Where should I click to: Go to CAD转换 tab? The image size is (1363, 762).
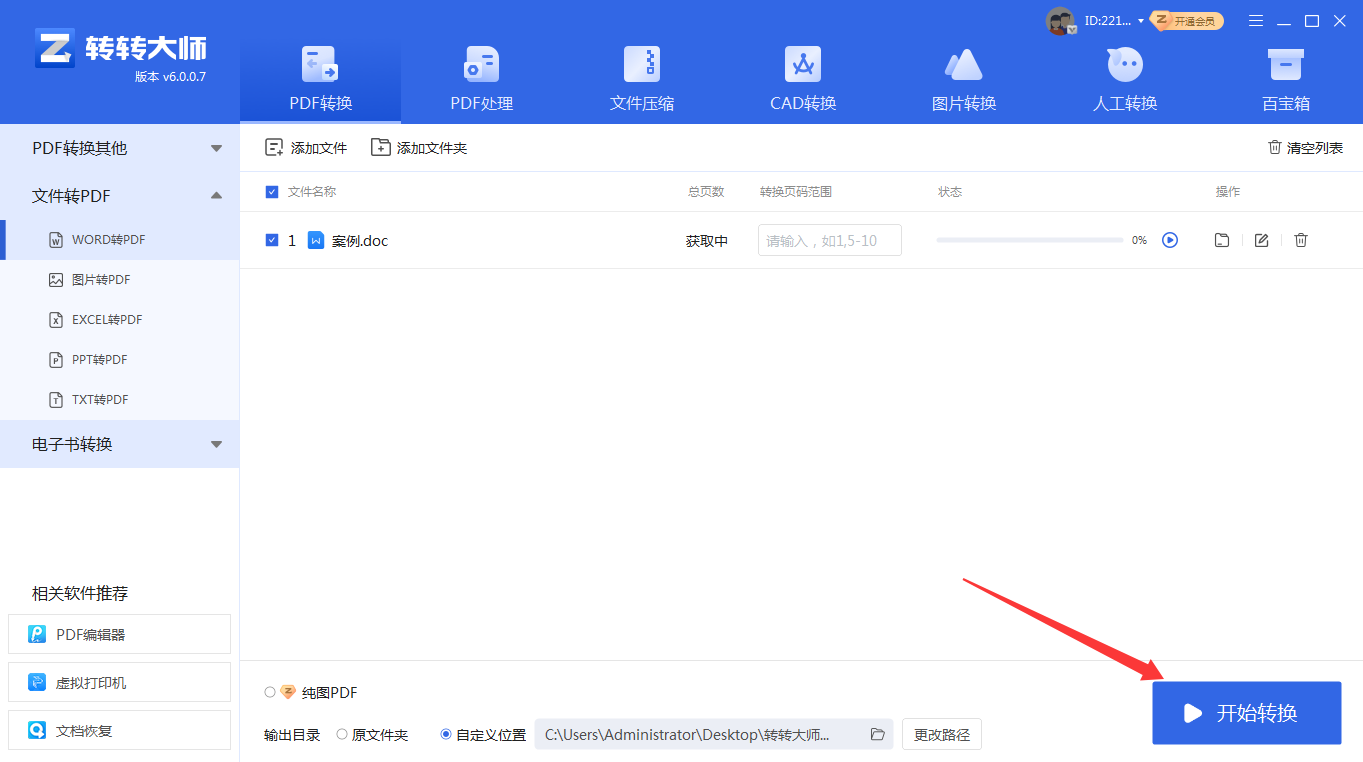point(803,80)
